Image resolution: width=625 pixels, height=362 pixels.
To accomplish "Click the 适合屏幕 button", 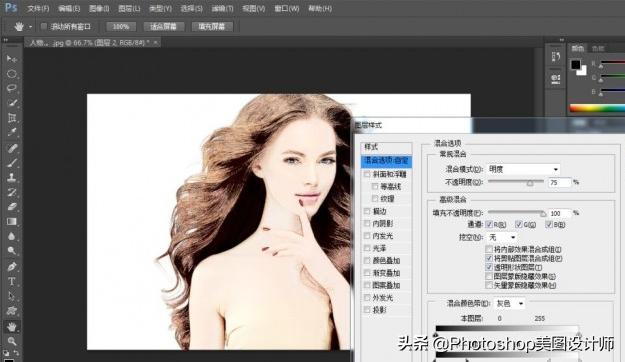I will click(163, 27).
